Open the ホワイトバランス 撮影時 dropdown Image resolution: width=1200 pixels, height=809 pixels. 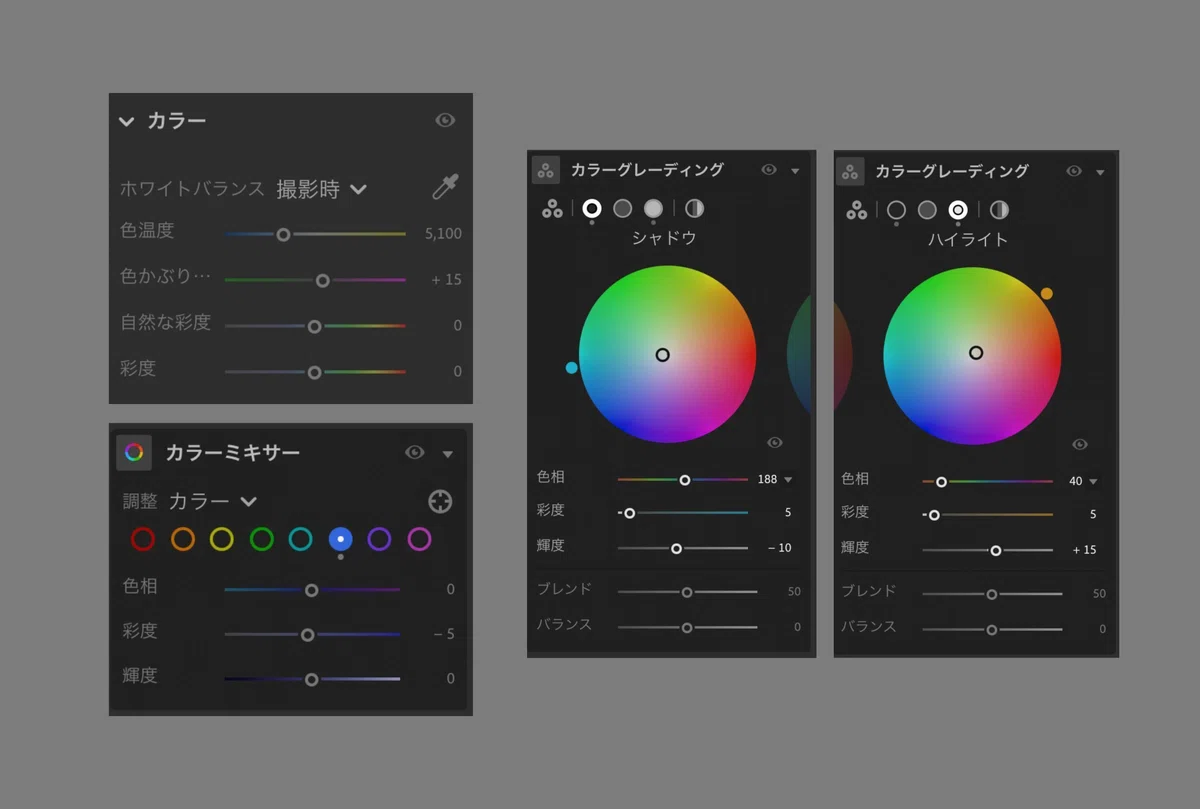coord(321,189)
